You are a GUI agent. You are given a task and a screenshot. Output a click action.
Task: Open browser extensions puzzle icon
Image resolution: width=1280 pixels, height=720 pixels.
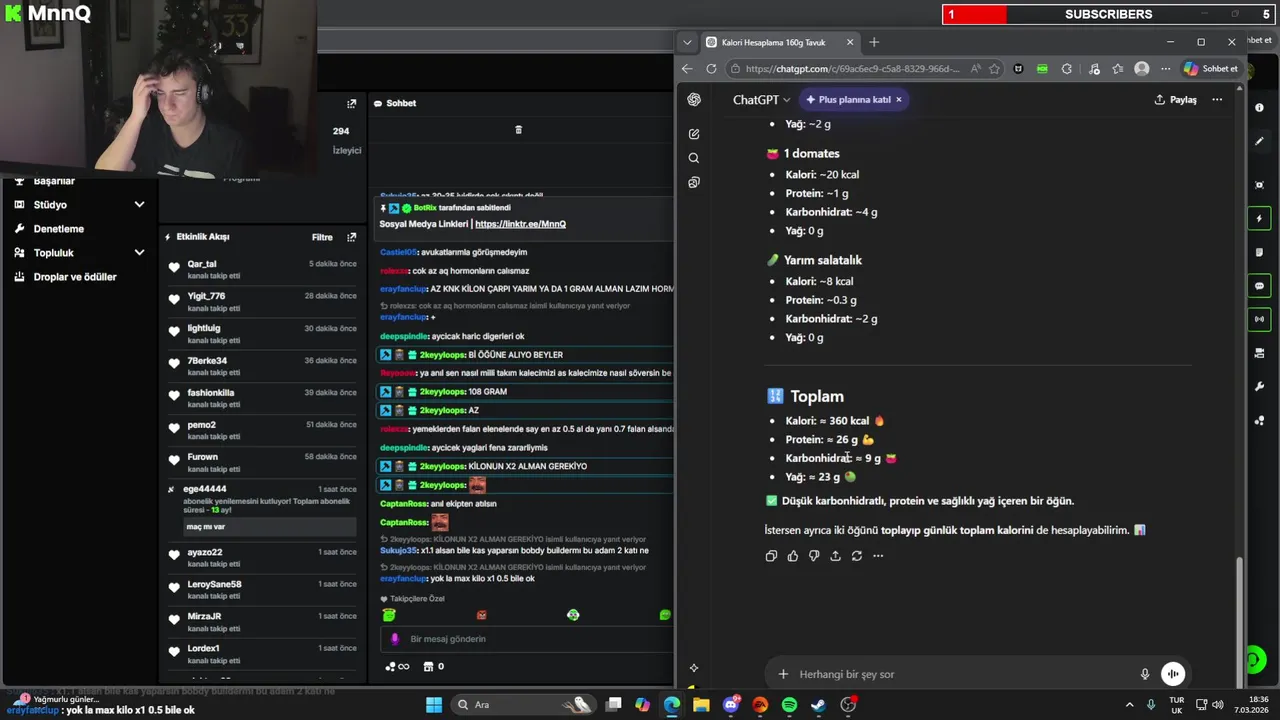pyautogui.click(x=1066, y=69)
